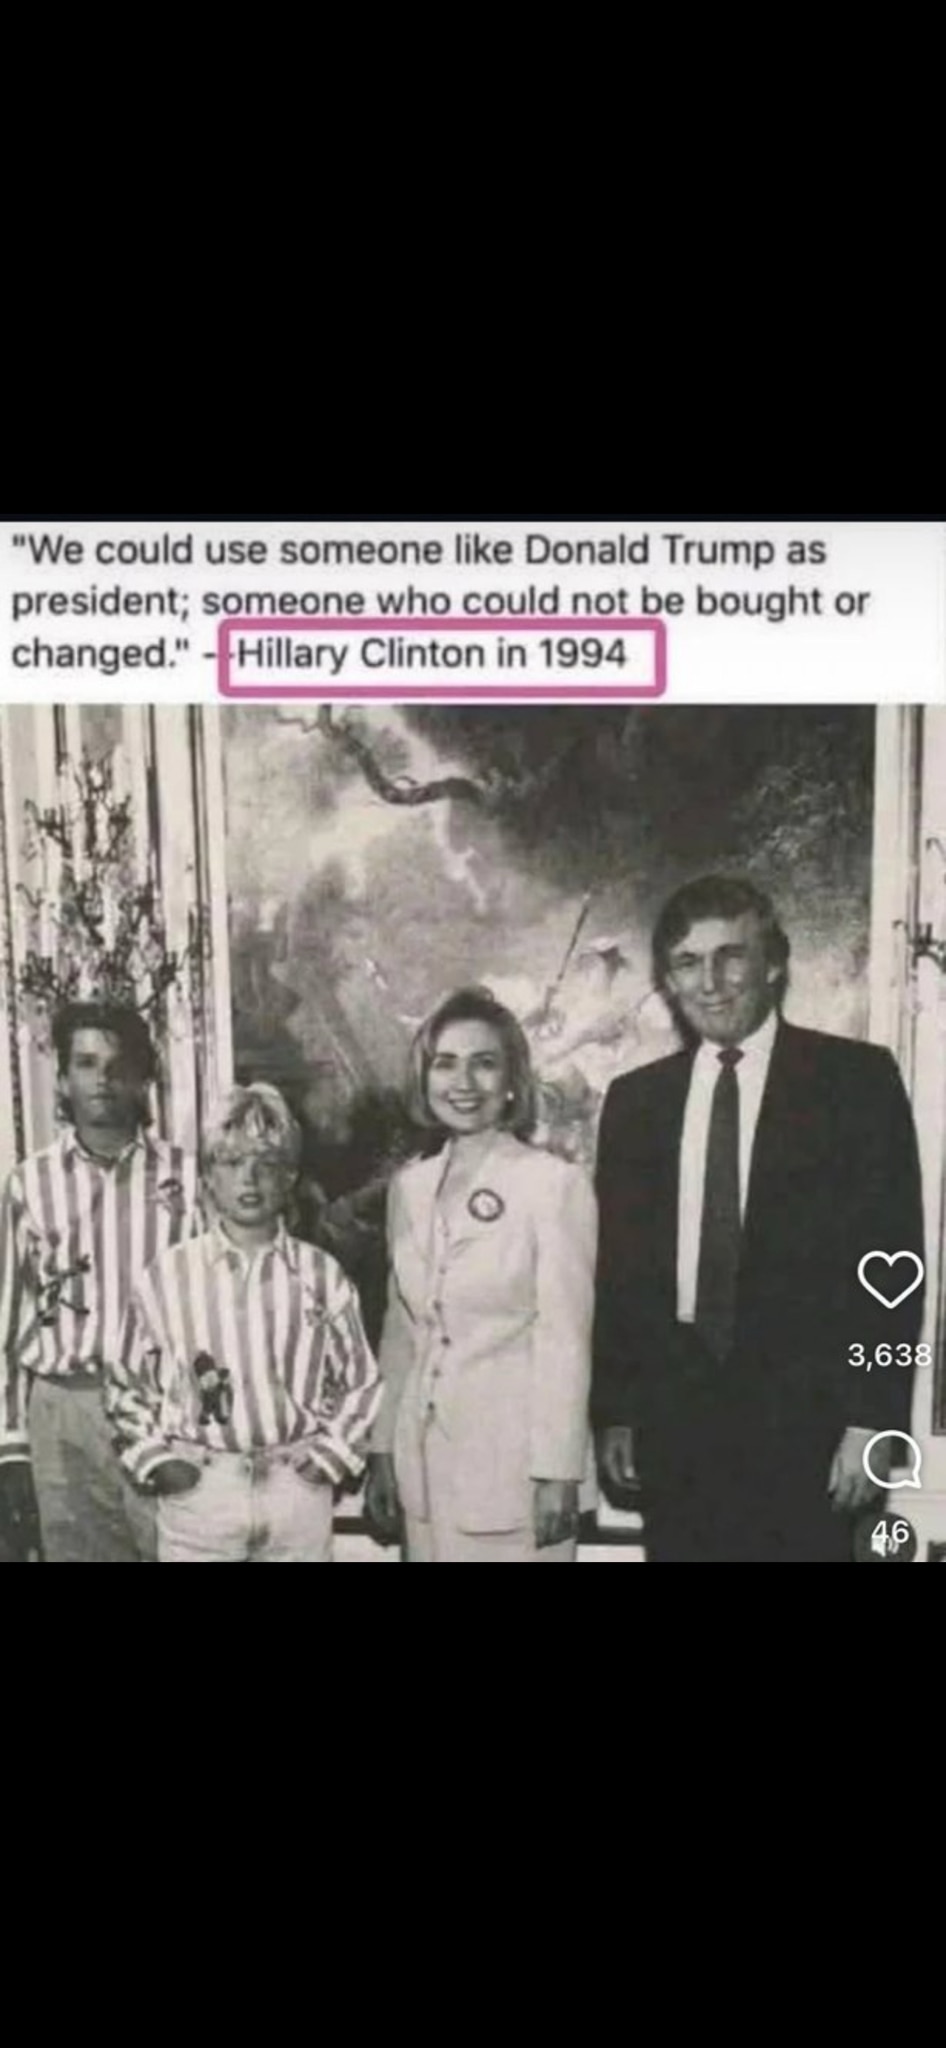Tap the black area below the photo
946x2048 pixels.
(x=473, y=1804)
